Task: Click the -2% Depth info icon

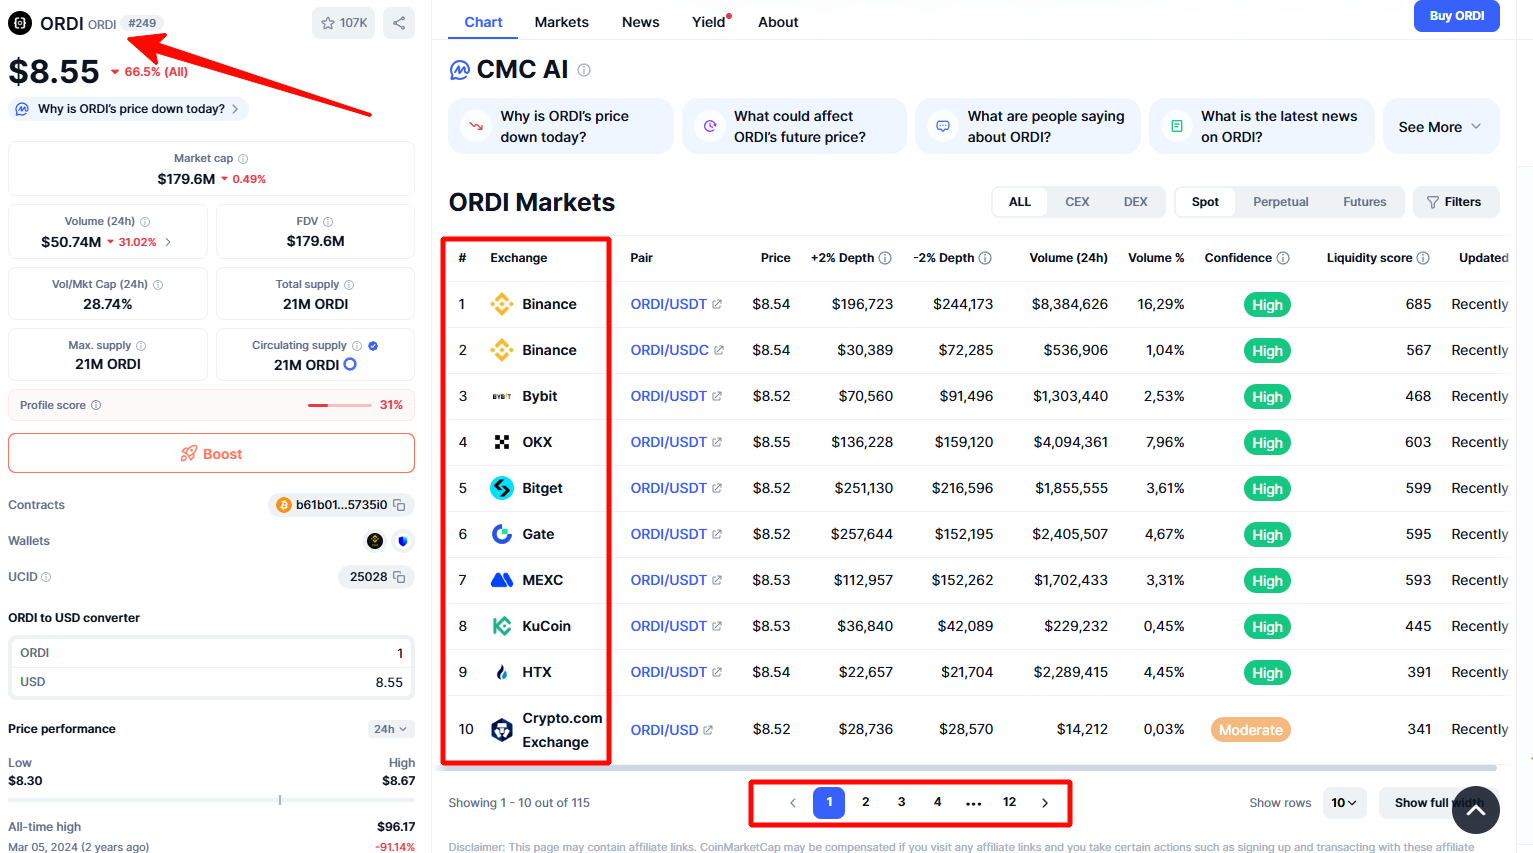Action: click(x=985, y=258)
